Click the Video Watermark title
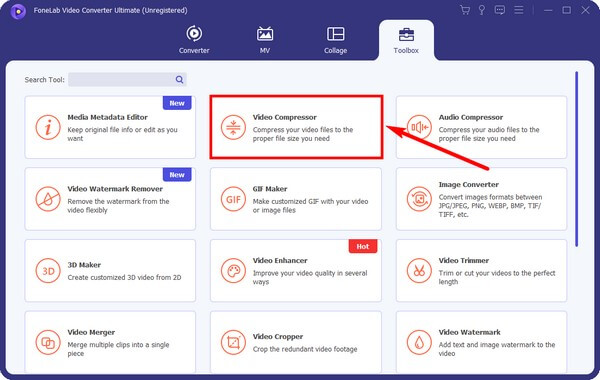Image resolution: width=600 pixels, height=380 pixels. pos(470,332)
